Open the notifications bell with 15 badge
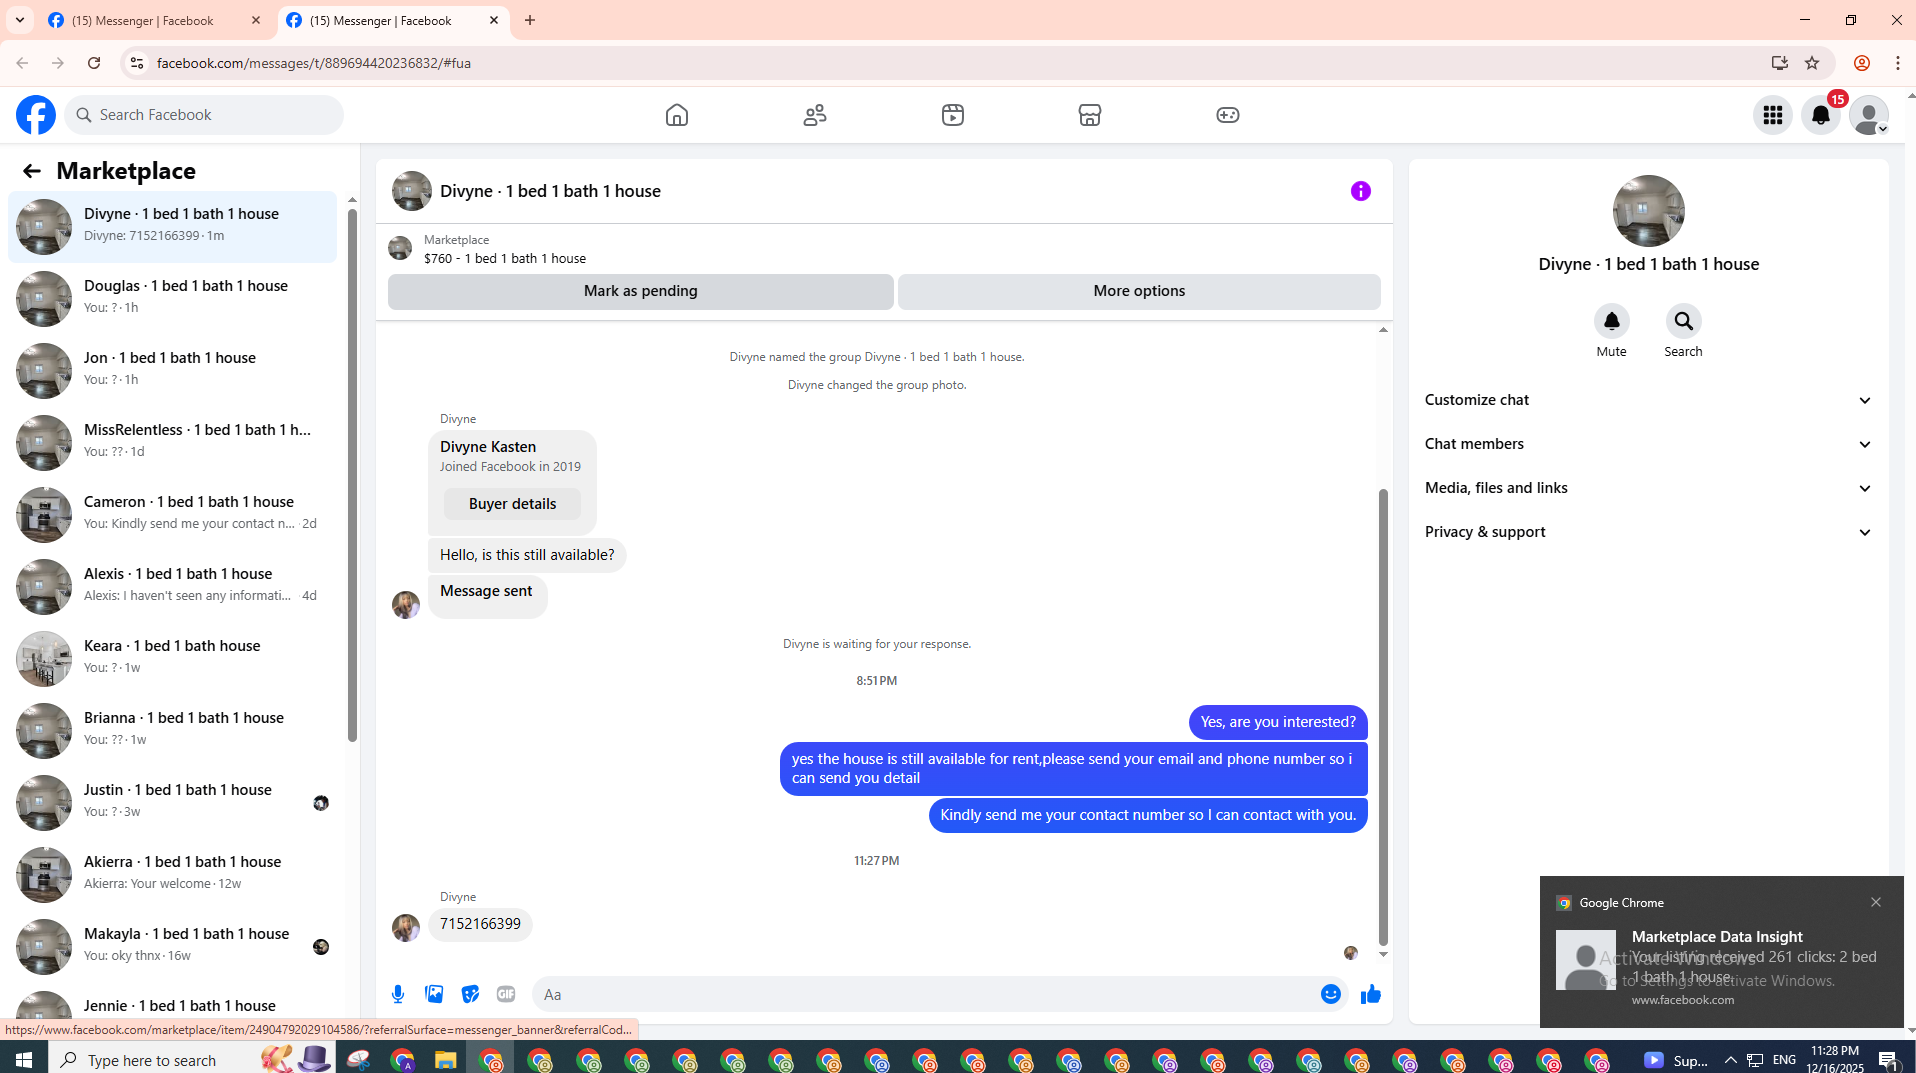 [1821, 115]
